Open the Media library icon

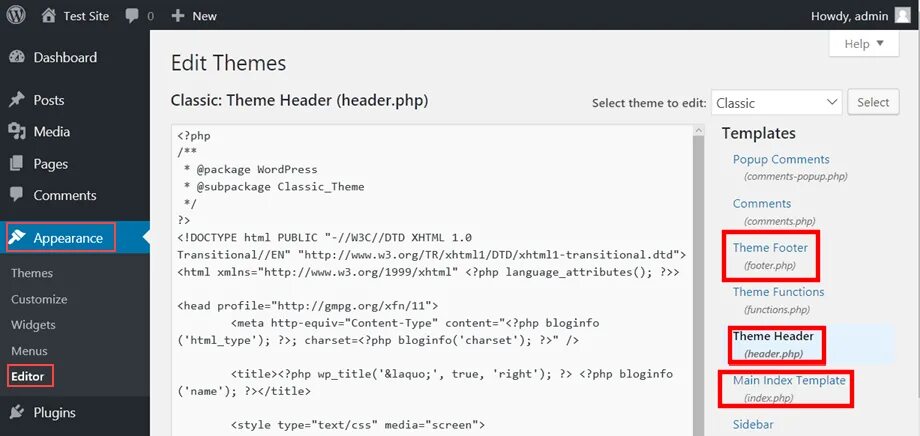tap(17, 131)
